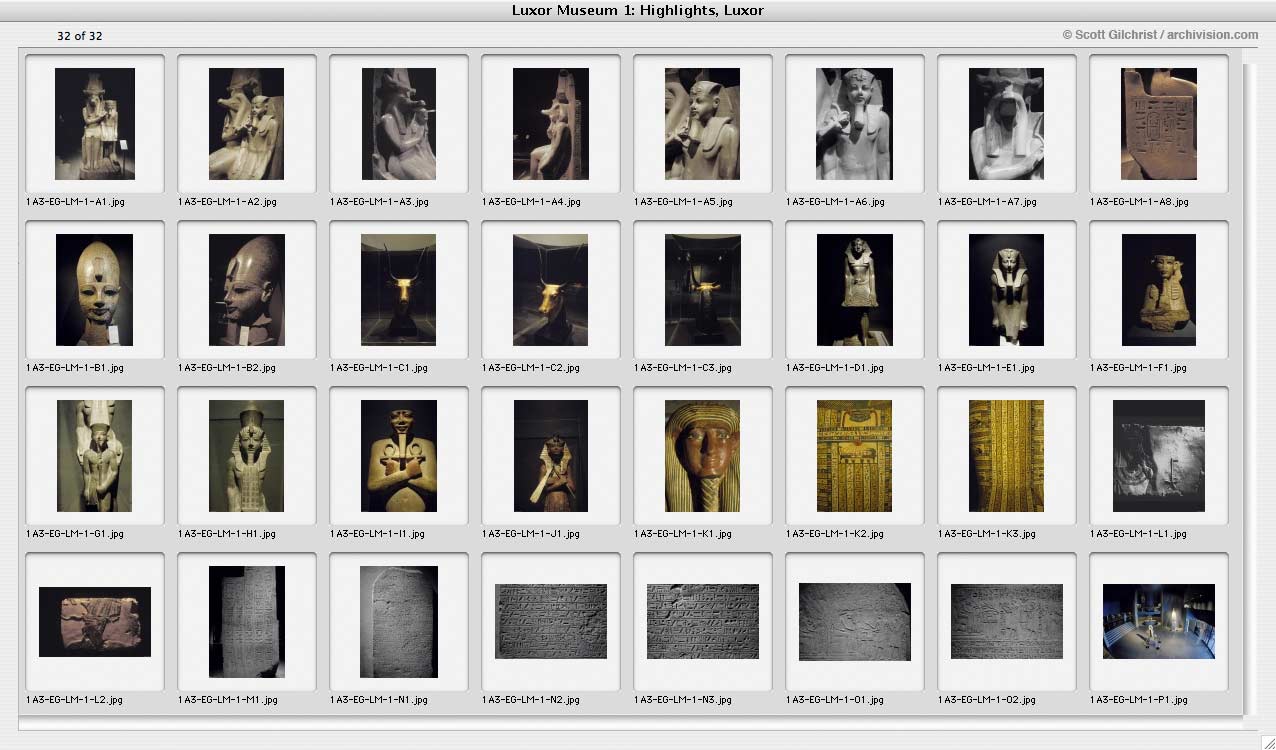Click filename label 1A3-EG-LM-1-N2.jpg
The width and height of the screenshot is (1276, 750).
531,700
